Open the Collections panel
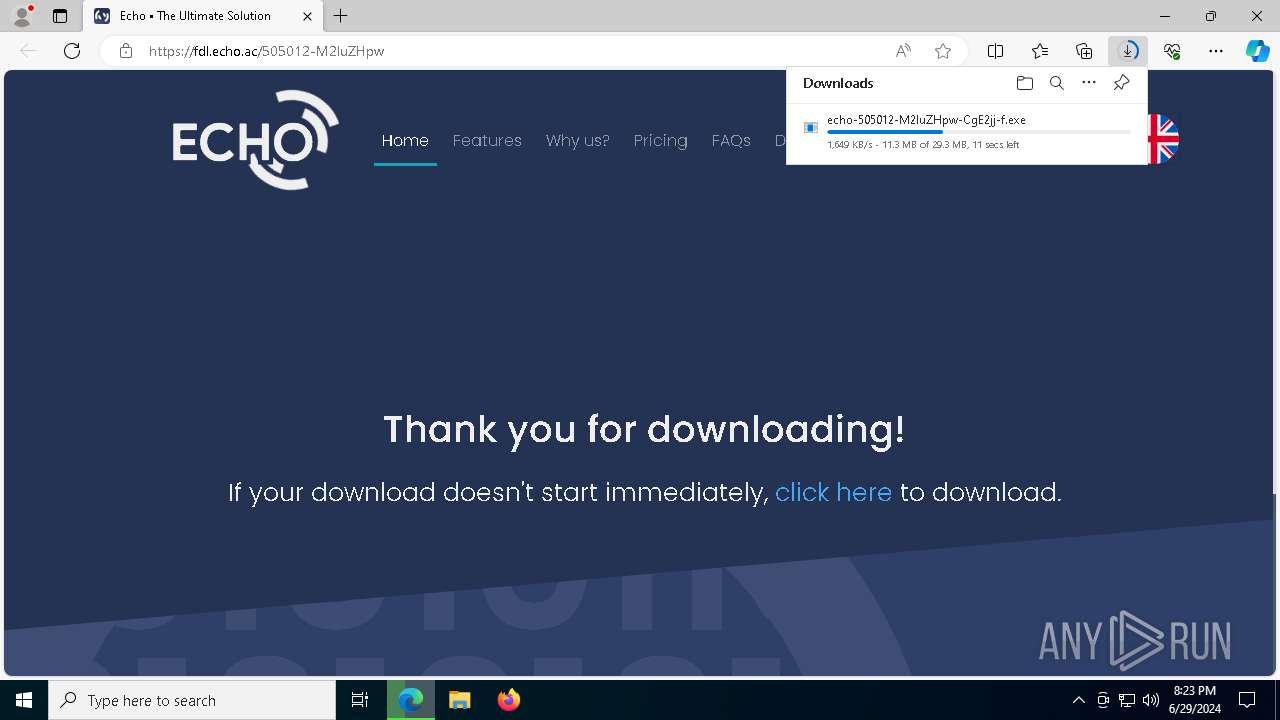 [1084, 51]
